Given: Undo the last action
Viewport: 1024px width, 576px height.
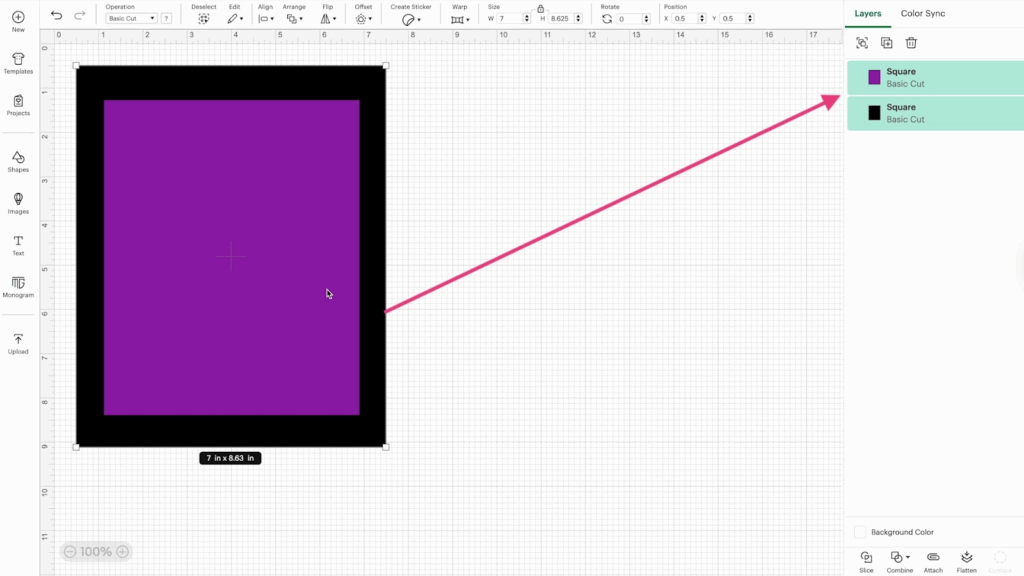Looking at the screenshot, I should click(x=57, y=16).
